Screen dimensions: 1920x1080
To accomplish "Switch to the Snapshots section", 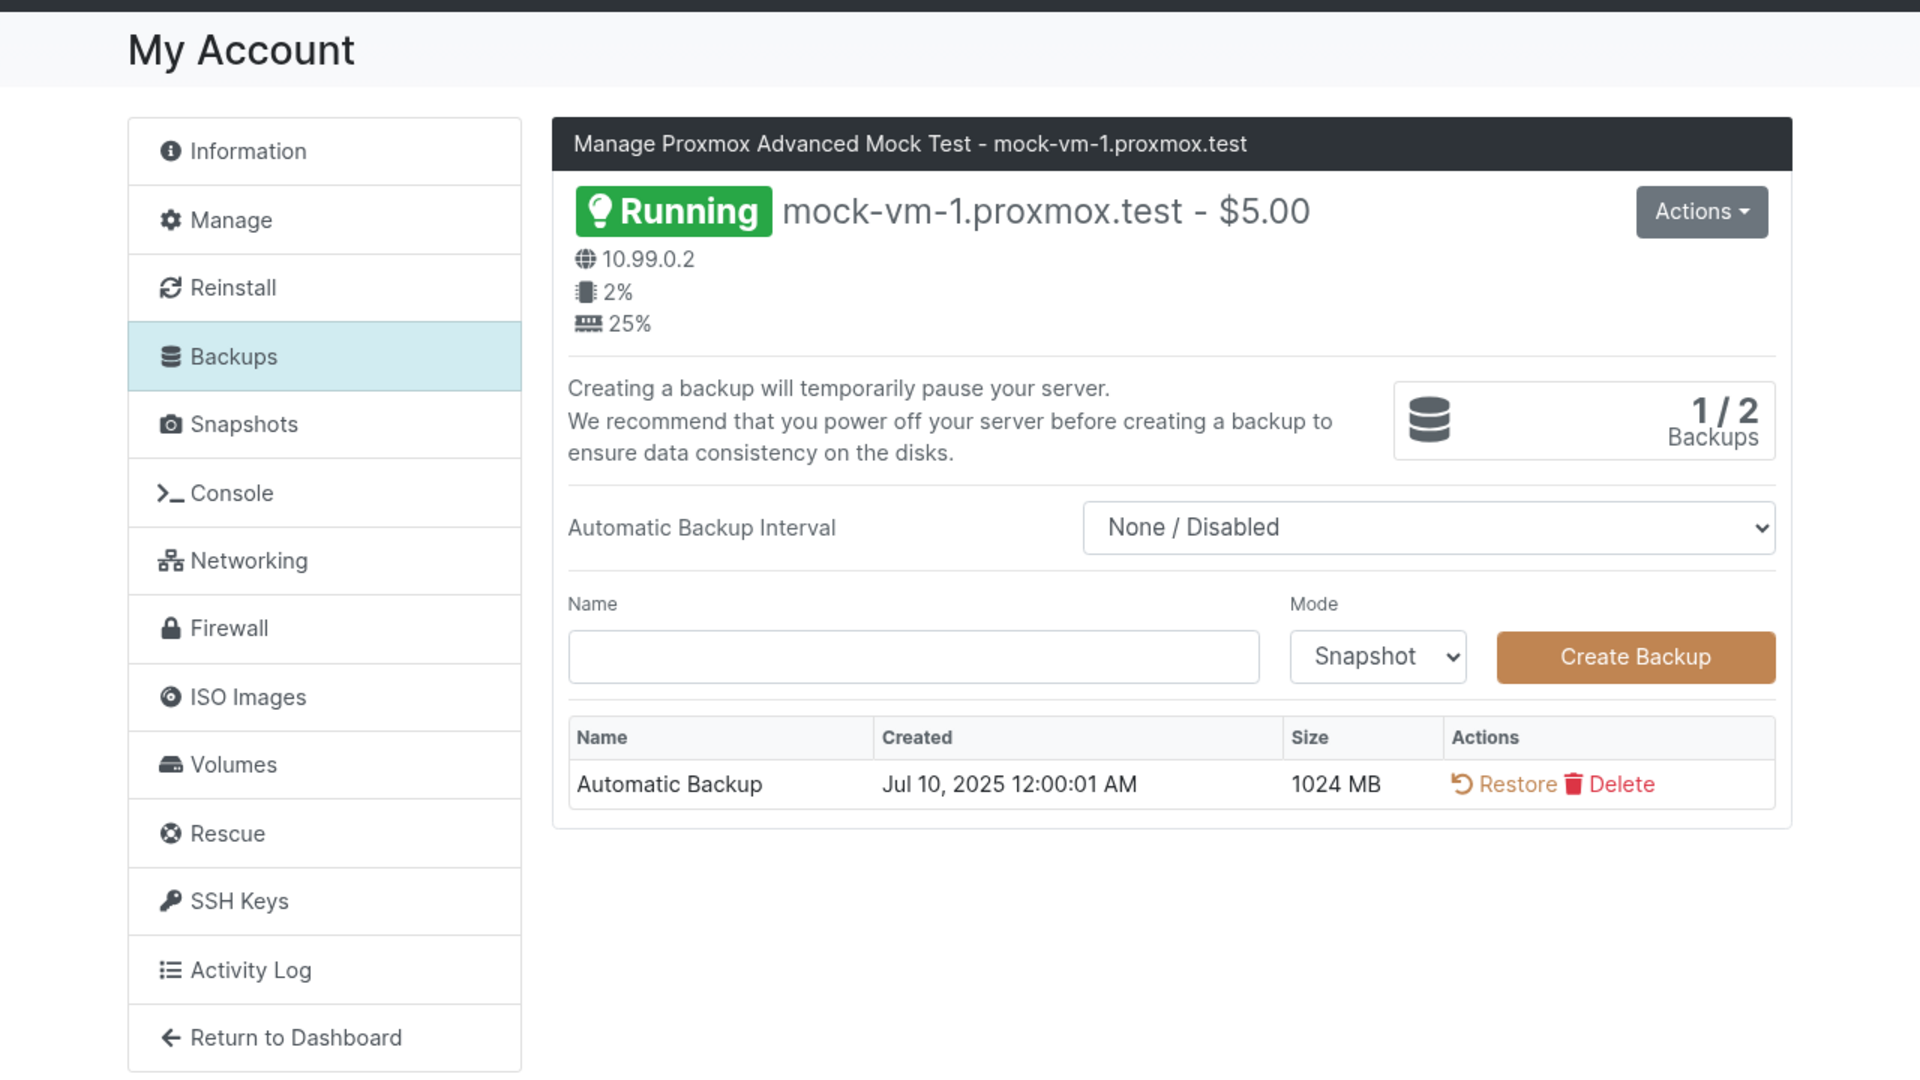I will (324, 425).
